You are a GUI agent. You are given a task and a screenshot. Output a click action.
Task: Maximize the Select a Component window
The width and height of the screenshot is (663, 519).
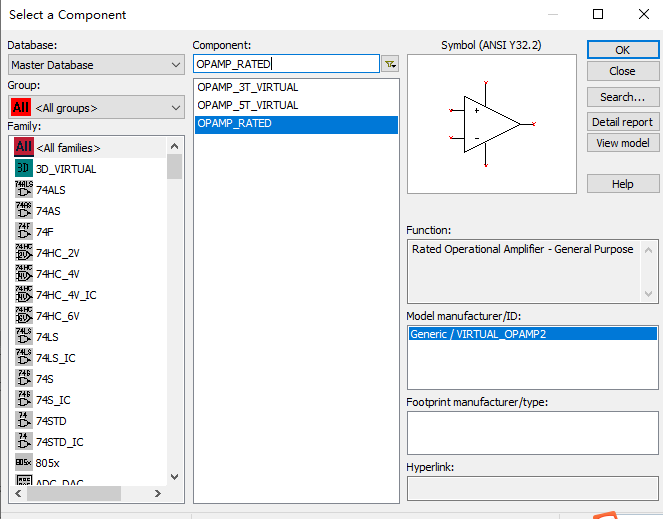click(x=598, y=14)
